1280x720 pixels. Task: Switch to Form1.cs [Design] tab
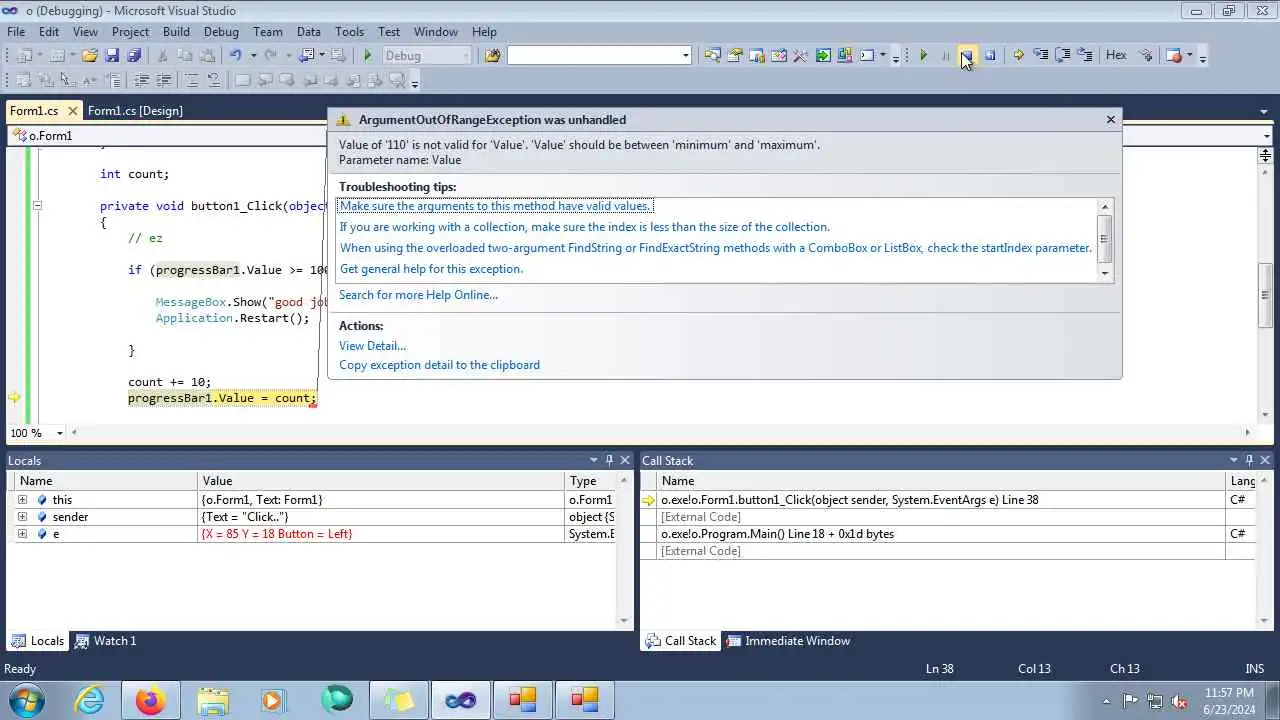coord(135,110)
